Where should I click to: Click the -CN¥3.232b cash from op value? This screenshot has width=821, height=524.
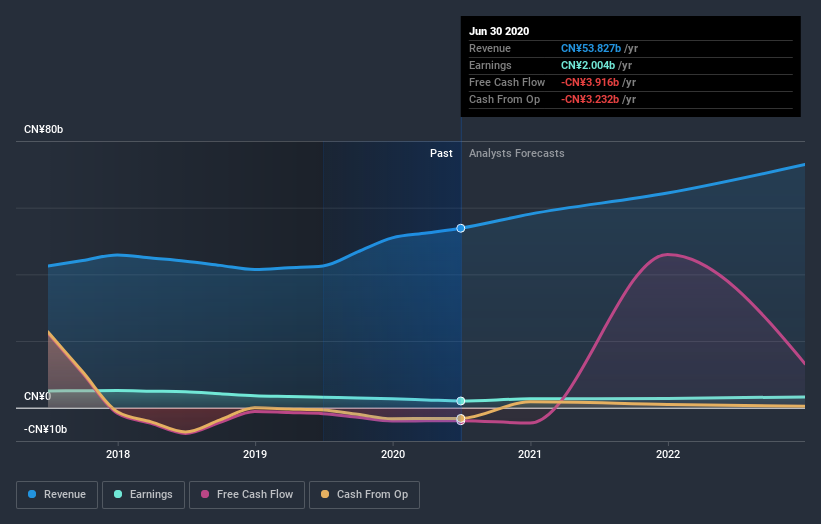pos(590,99)
